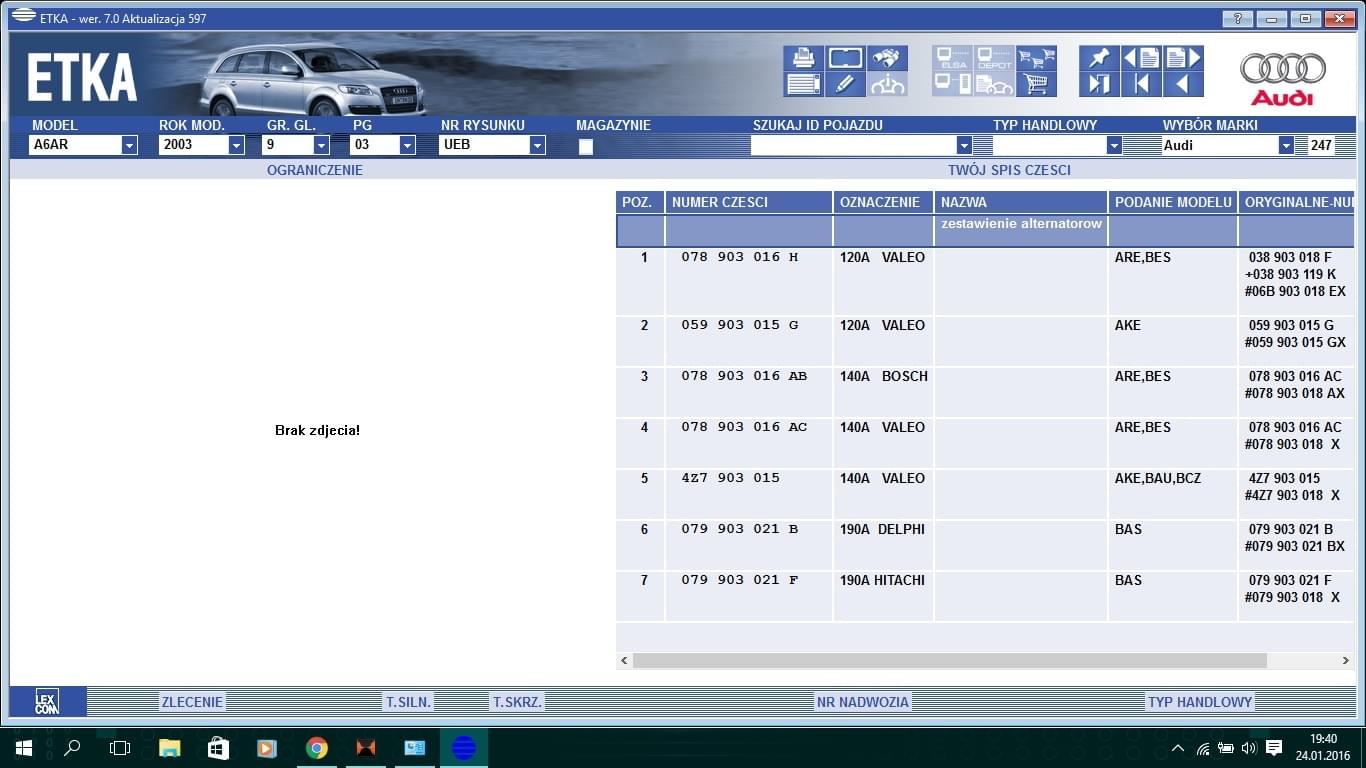Screen dimensions: 1366x768
Task: Select part number 079 903 021 B
Action: (740, 529)
